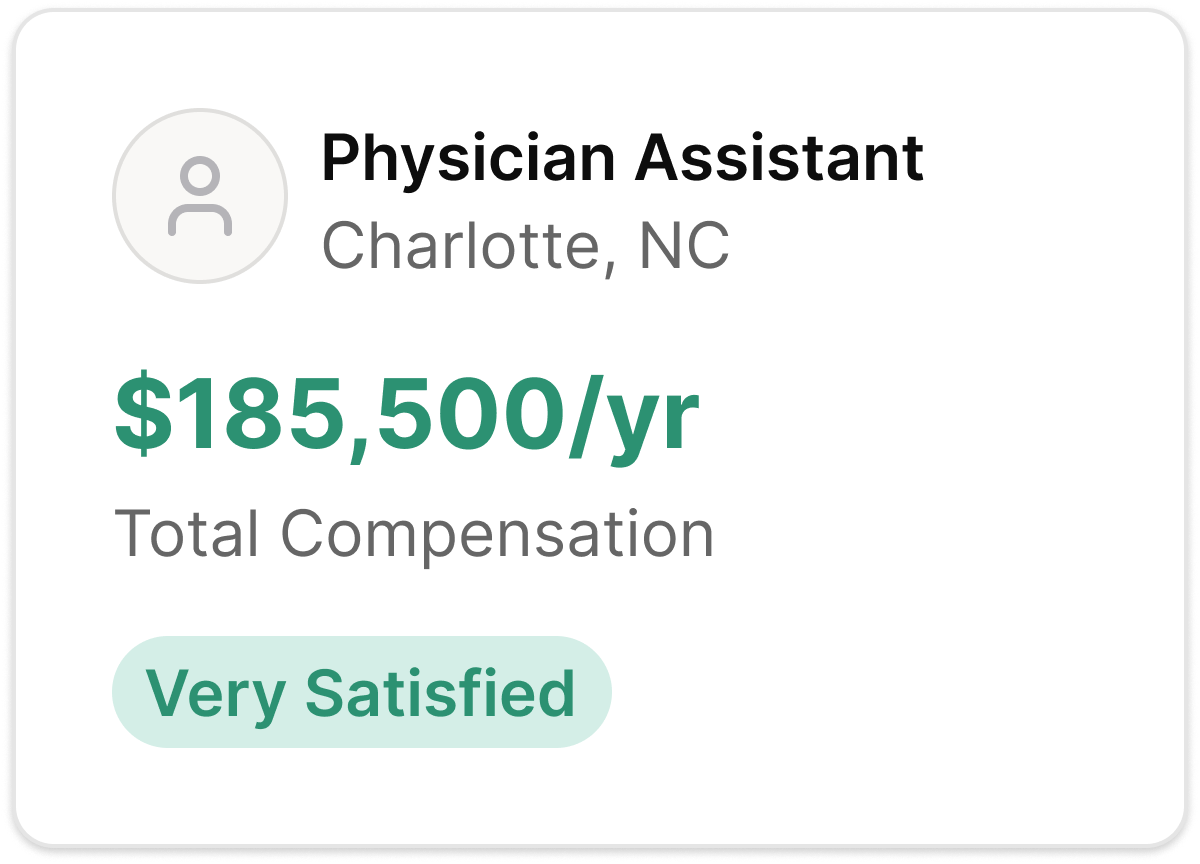Image resolution: width=1200 pixels, height=864 pixels.
Task: Click the Very Satisfied badge
Action: [x=362, y=692]
